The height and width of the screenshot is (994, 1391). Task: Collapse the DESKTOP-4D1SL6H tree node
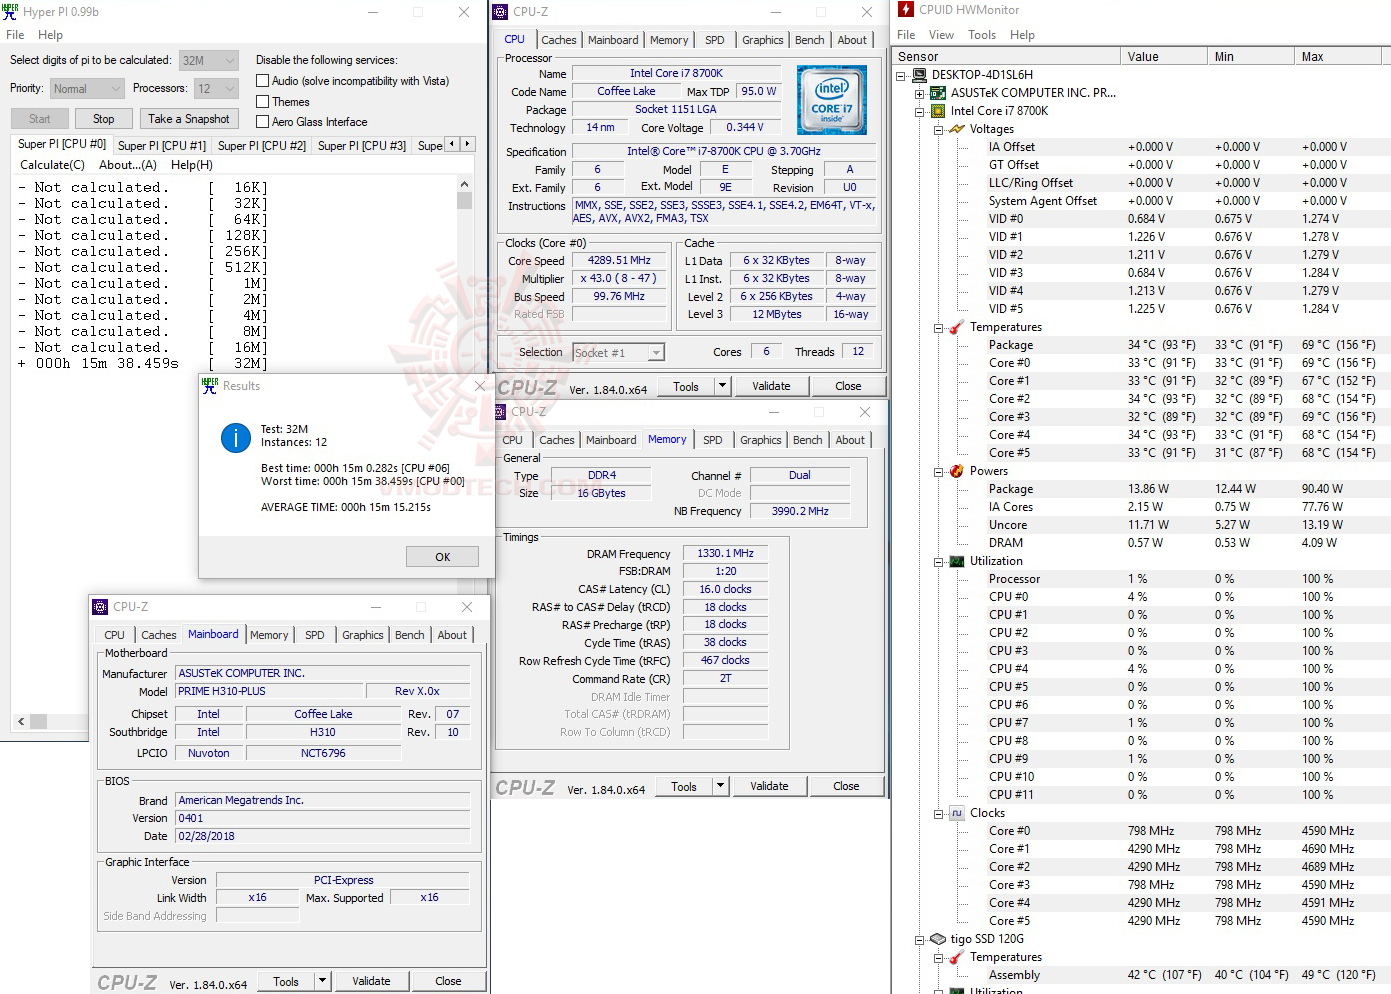tap(901, 75)
